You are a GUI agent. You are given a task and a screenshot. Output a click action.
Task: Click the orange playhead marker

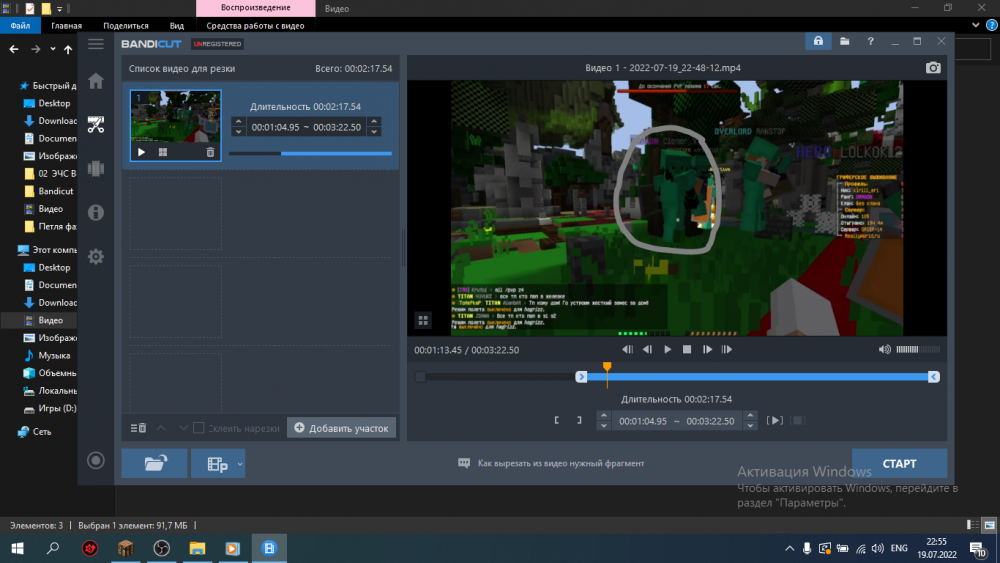pos(607,367)
